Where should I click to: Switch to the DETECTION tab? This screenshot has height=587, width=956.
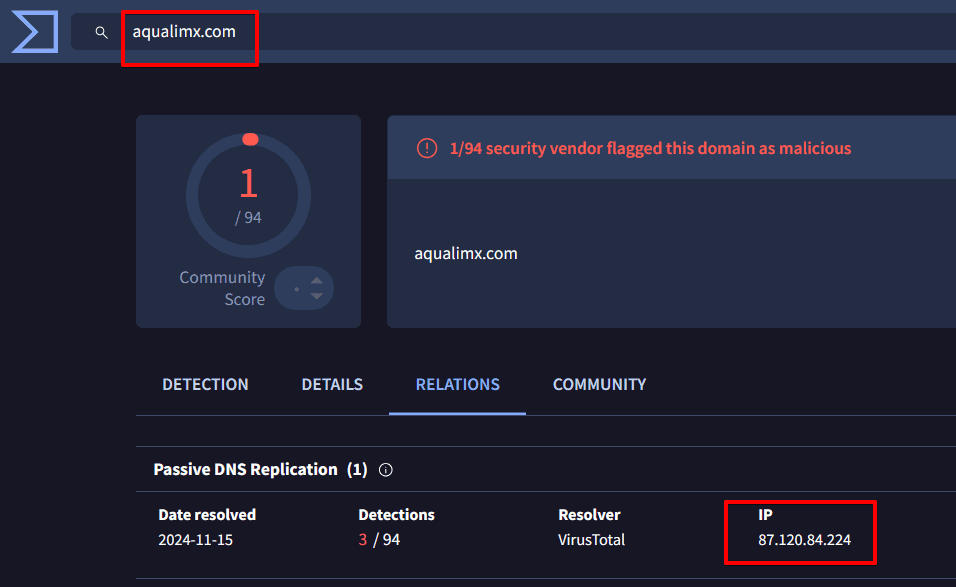click(205, 385)
